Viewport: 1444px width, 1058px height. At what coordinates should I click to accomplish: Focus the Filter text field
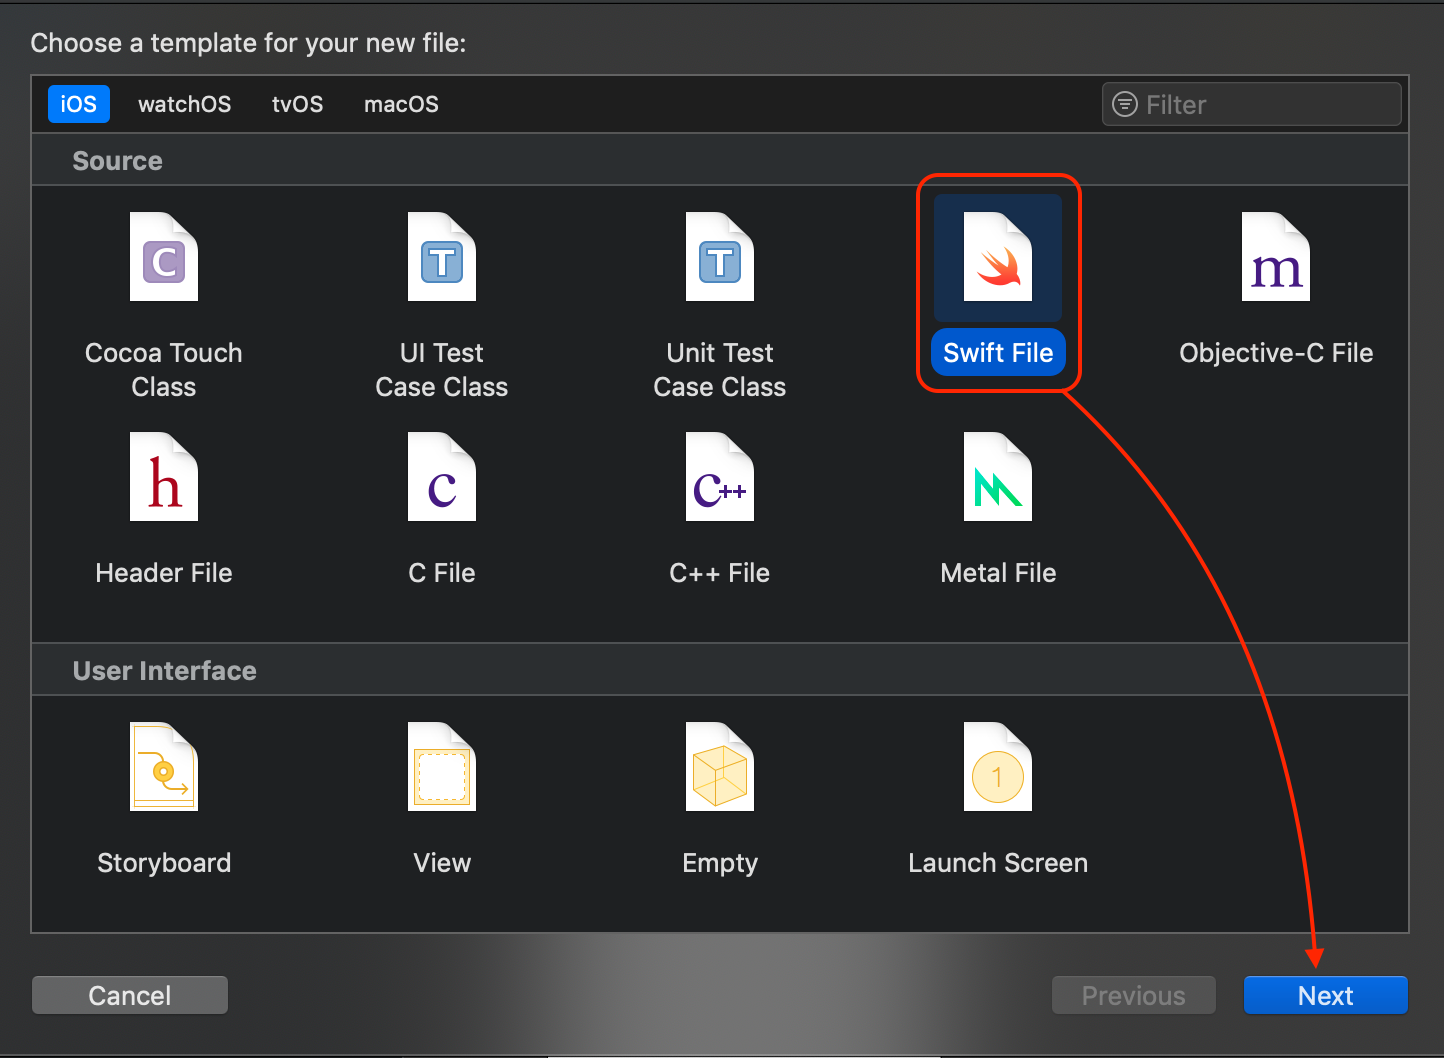coord(1252,104)
